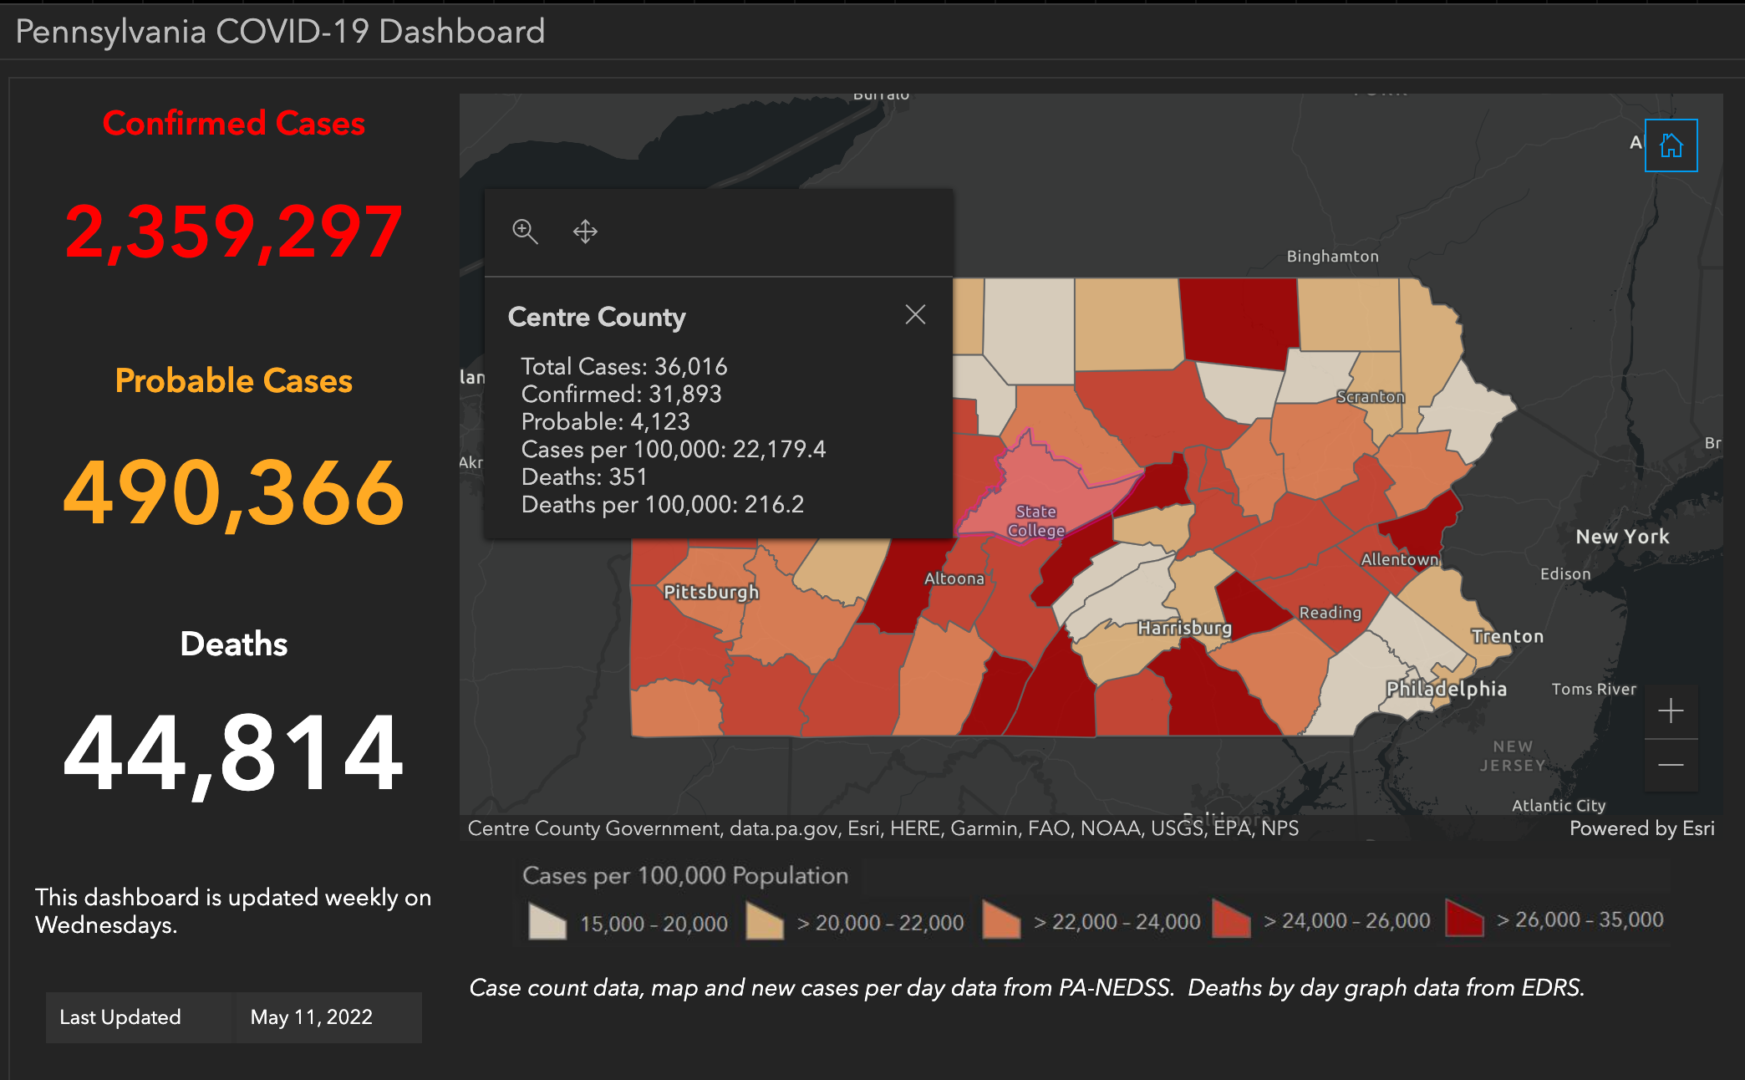The image size is (1745, 1080).
Task: Click the Altoona map label
Action: (x=954, y=578)
